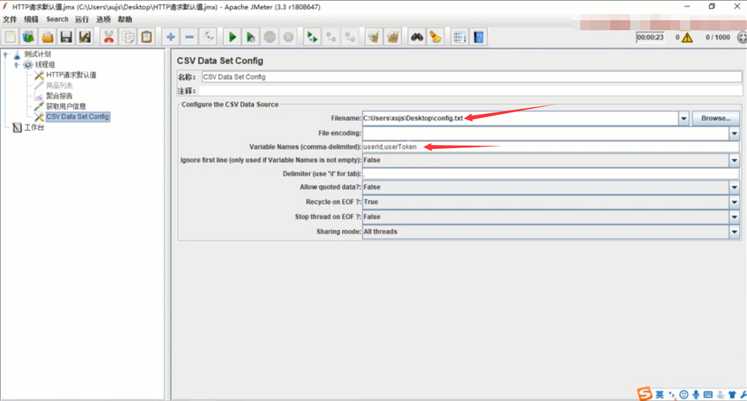Clear all results with double broom icon
Image resolution: width=747 pixels, height=401 pixels.
tap(393, 37)
